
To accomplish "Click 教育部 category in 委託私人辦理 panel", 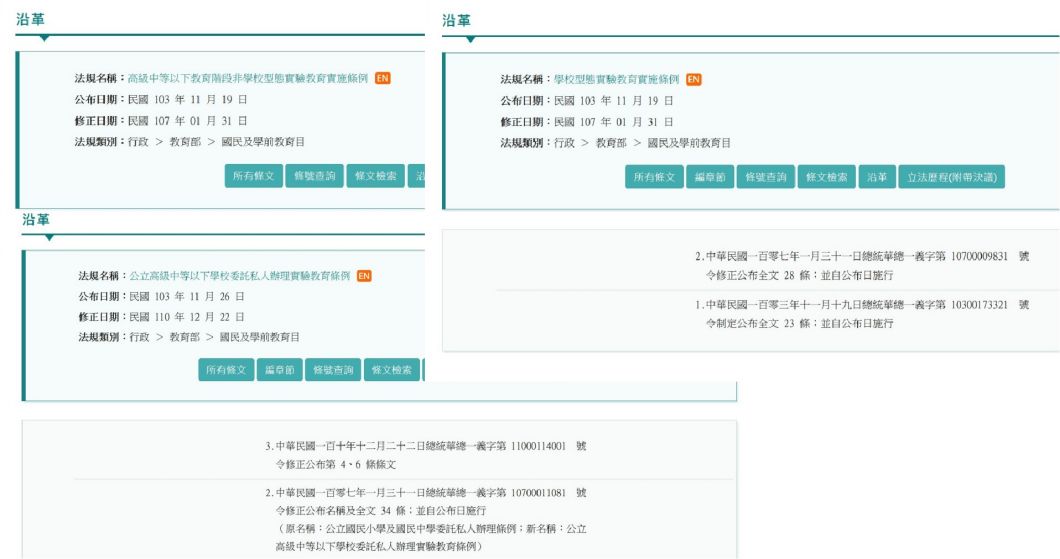I will pos(185,337).
